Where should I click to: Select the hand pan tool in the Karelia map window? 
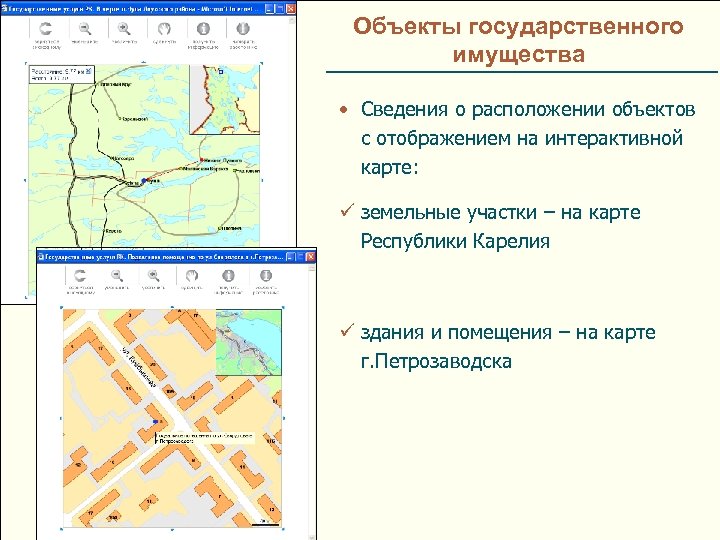(x=164, y=29)
